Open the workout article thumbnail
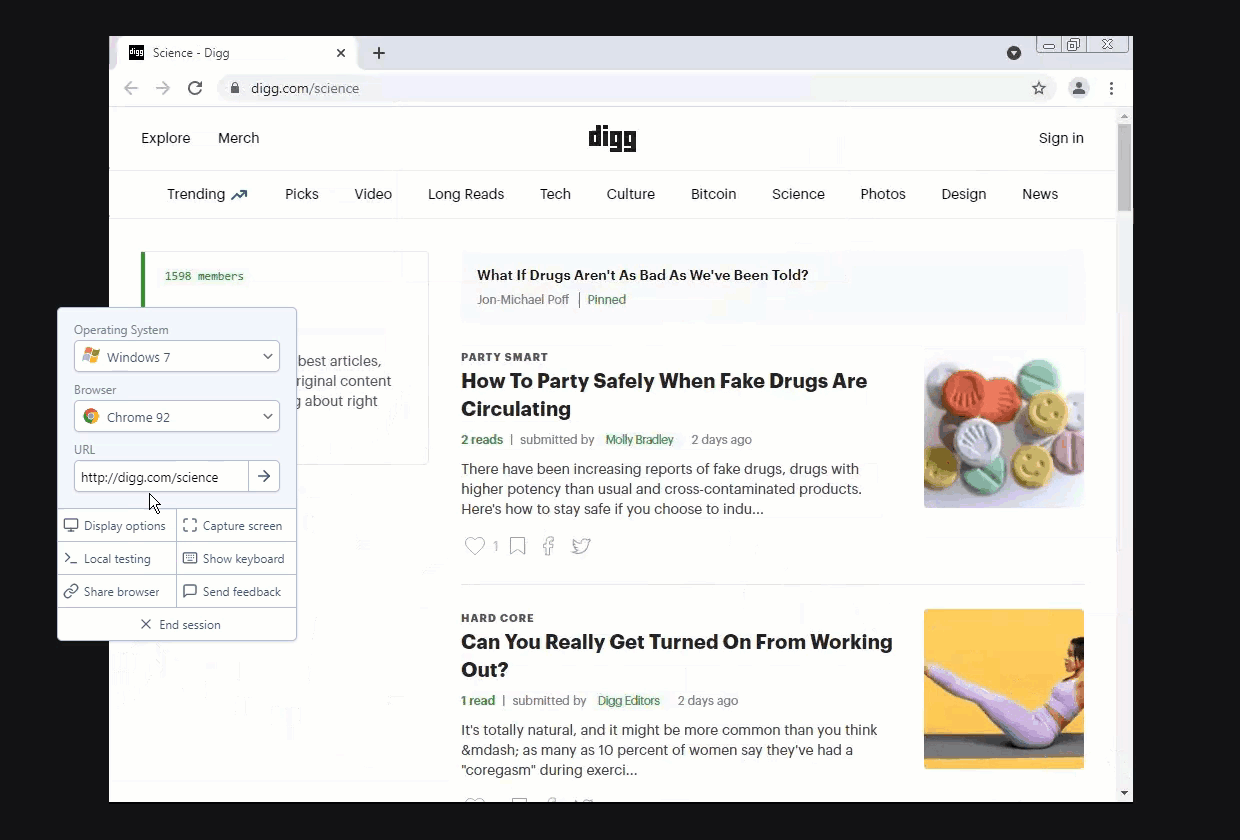 1004,689
